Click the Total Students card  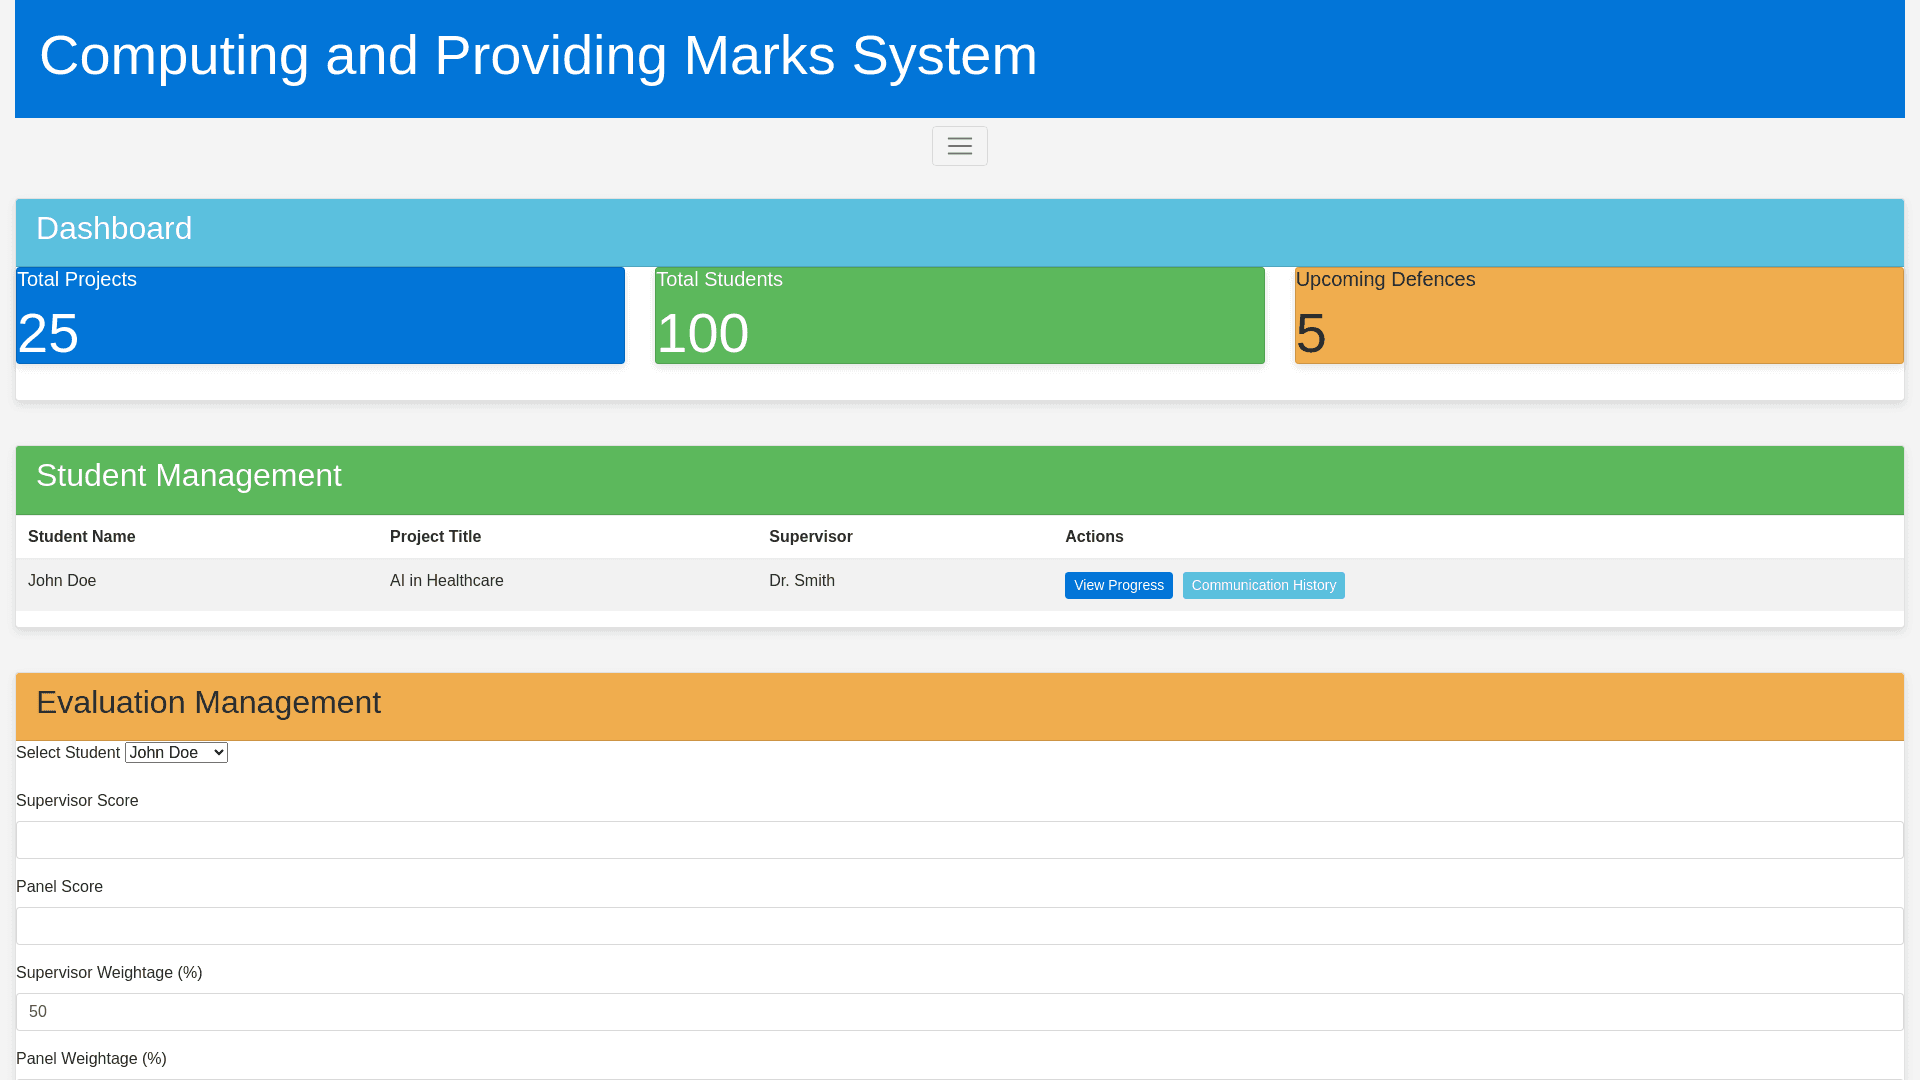pos(959,315)
